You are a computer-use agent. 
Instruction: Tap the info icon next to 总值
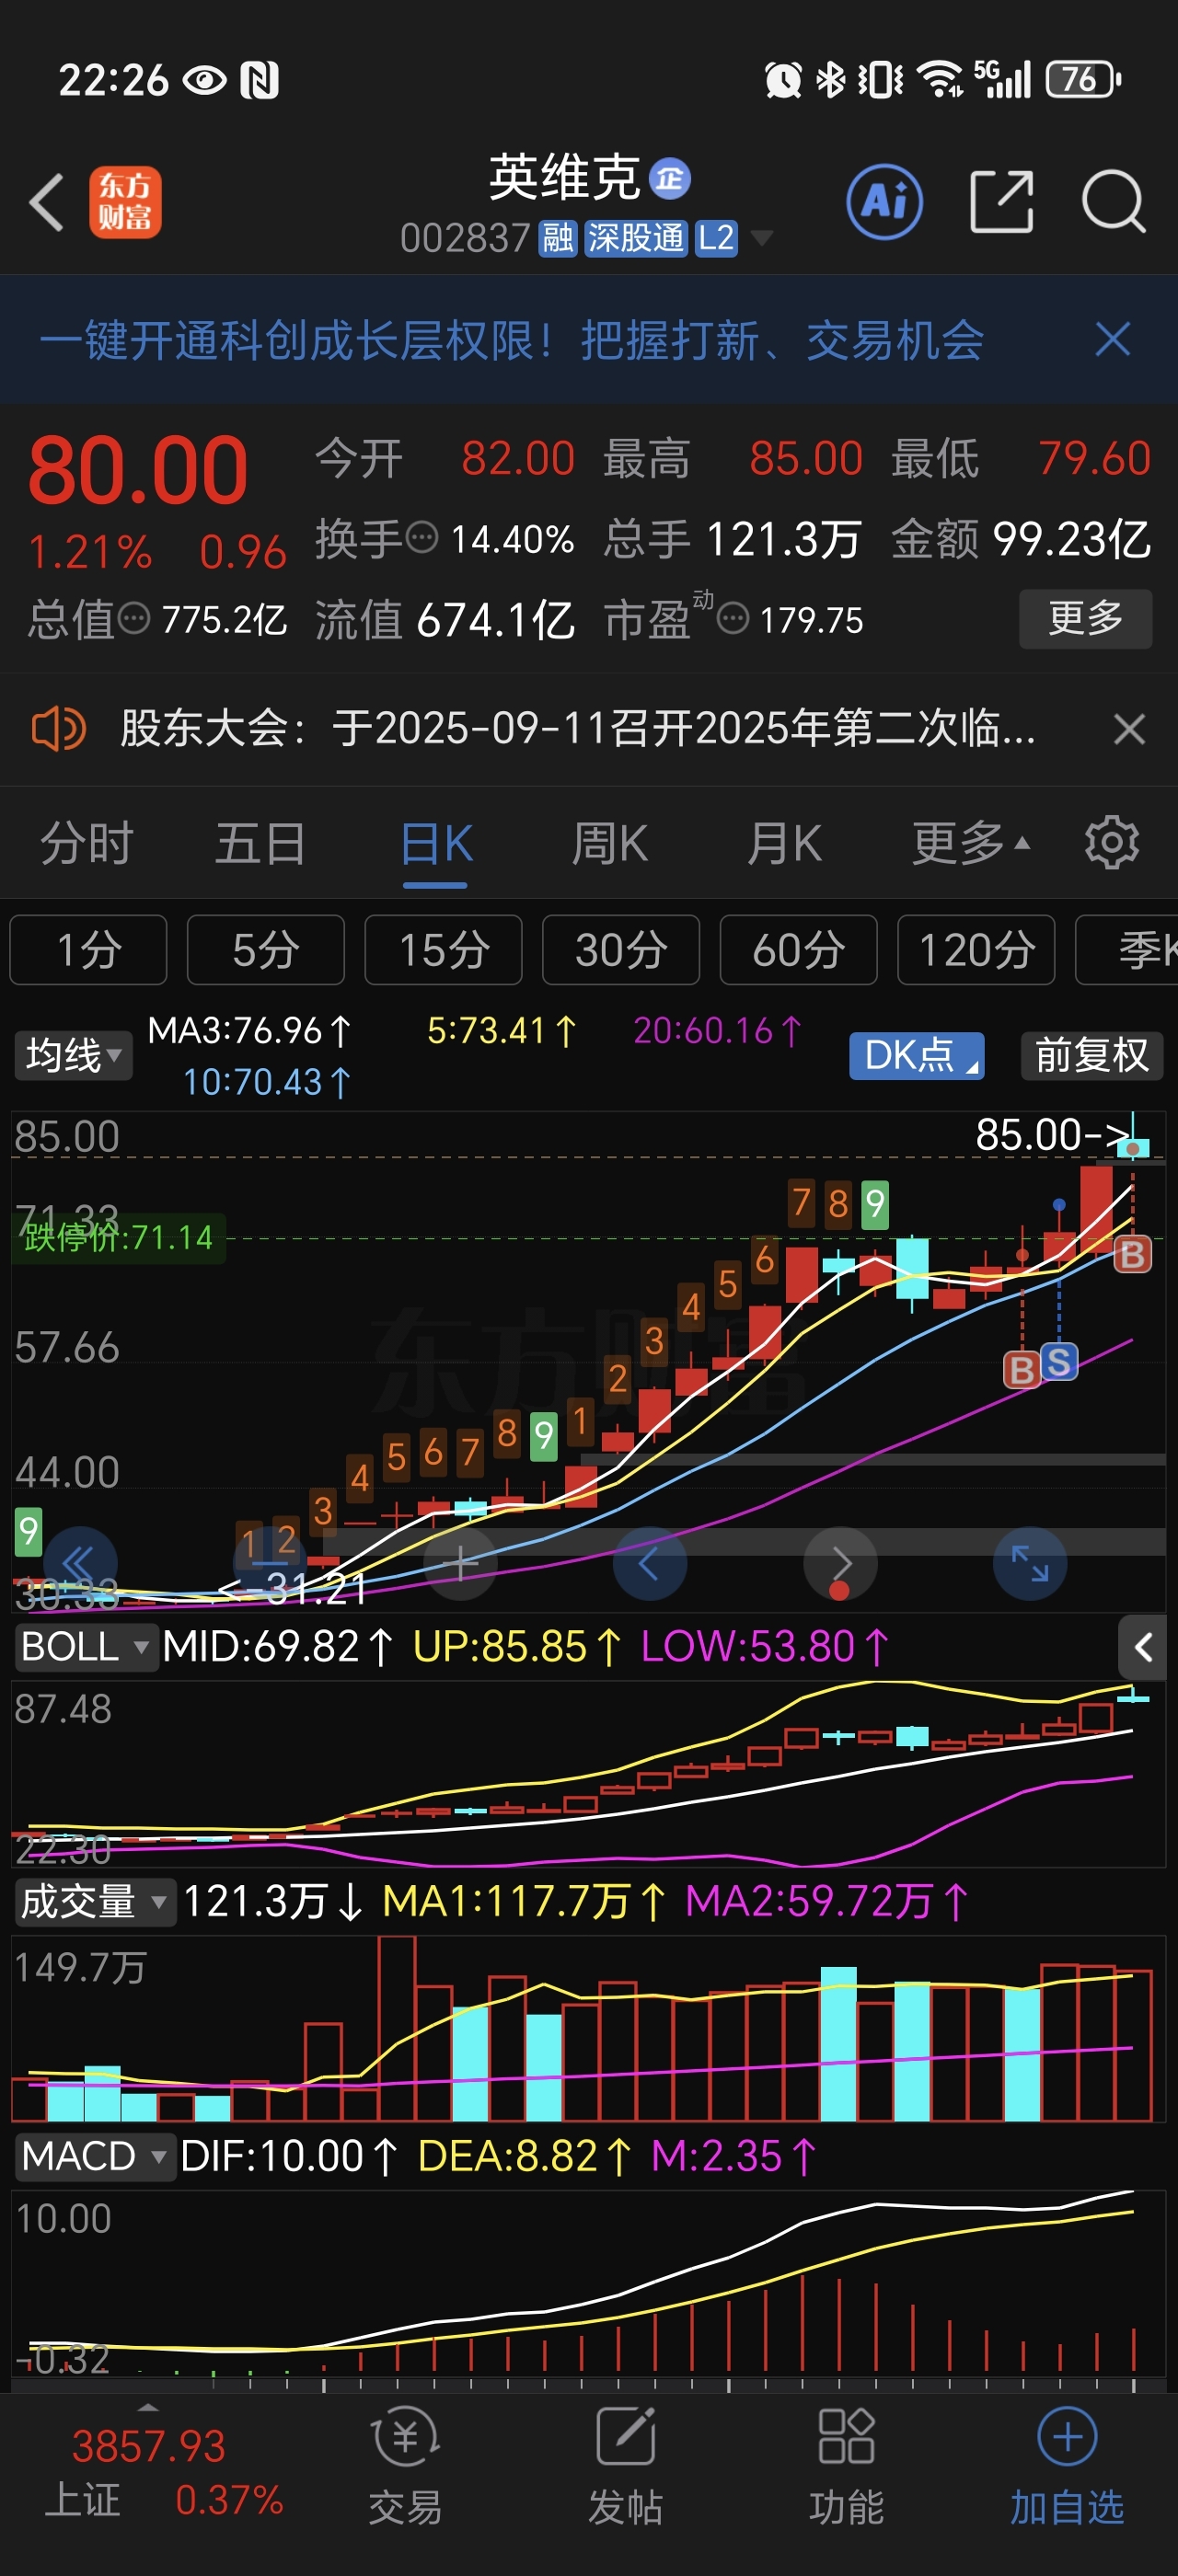pyautogui.click(x=134, y=618)
